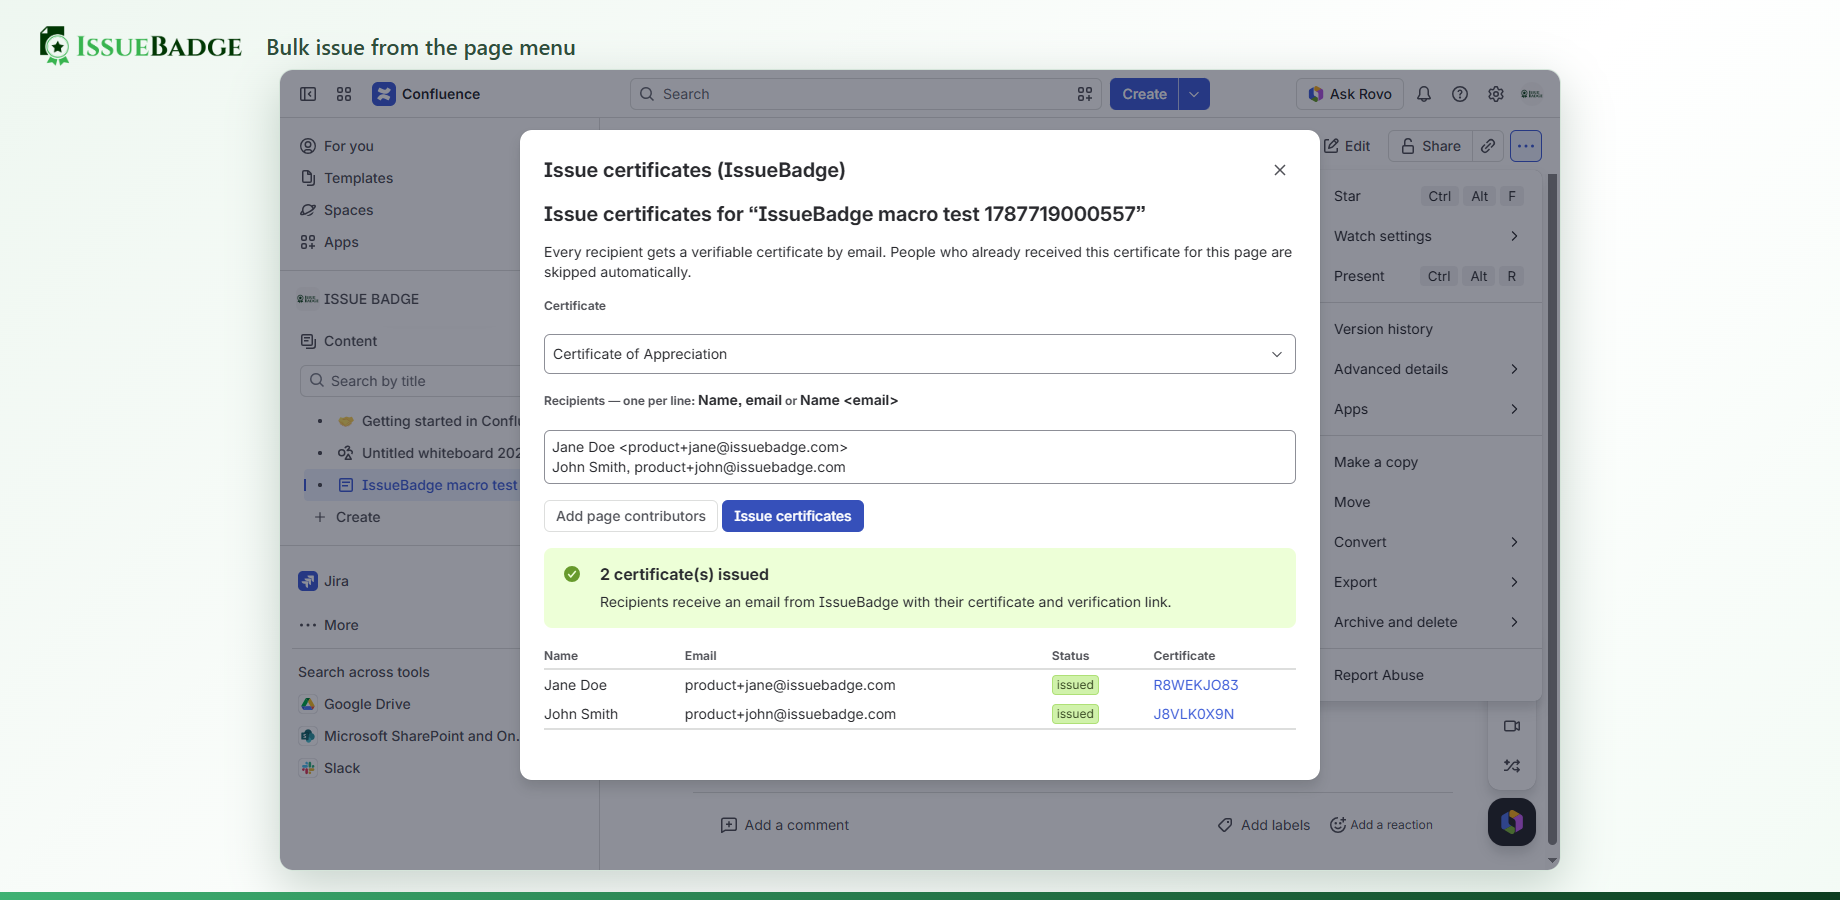Click the Confluence logo icon
1840x900 pixels.
(x=384, y=94)
